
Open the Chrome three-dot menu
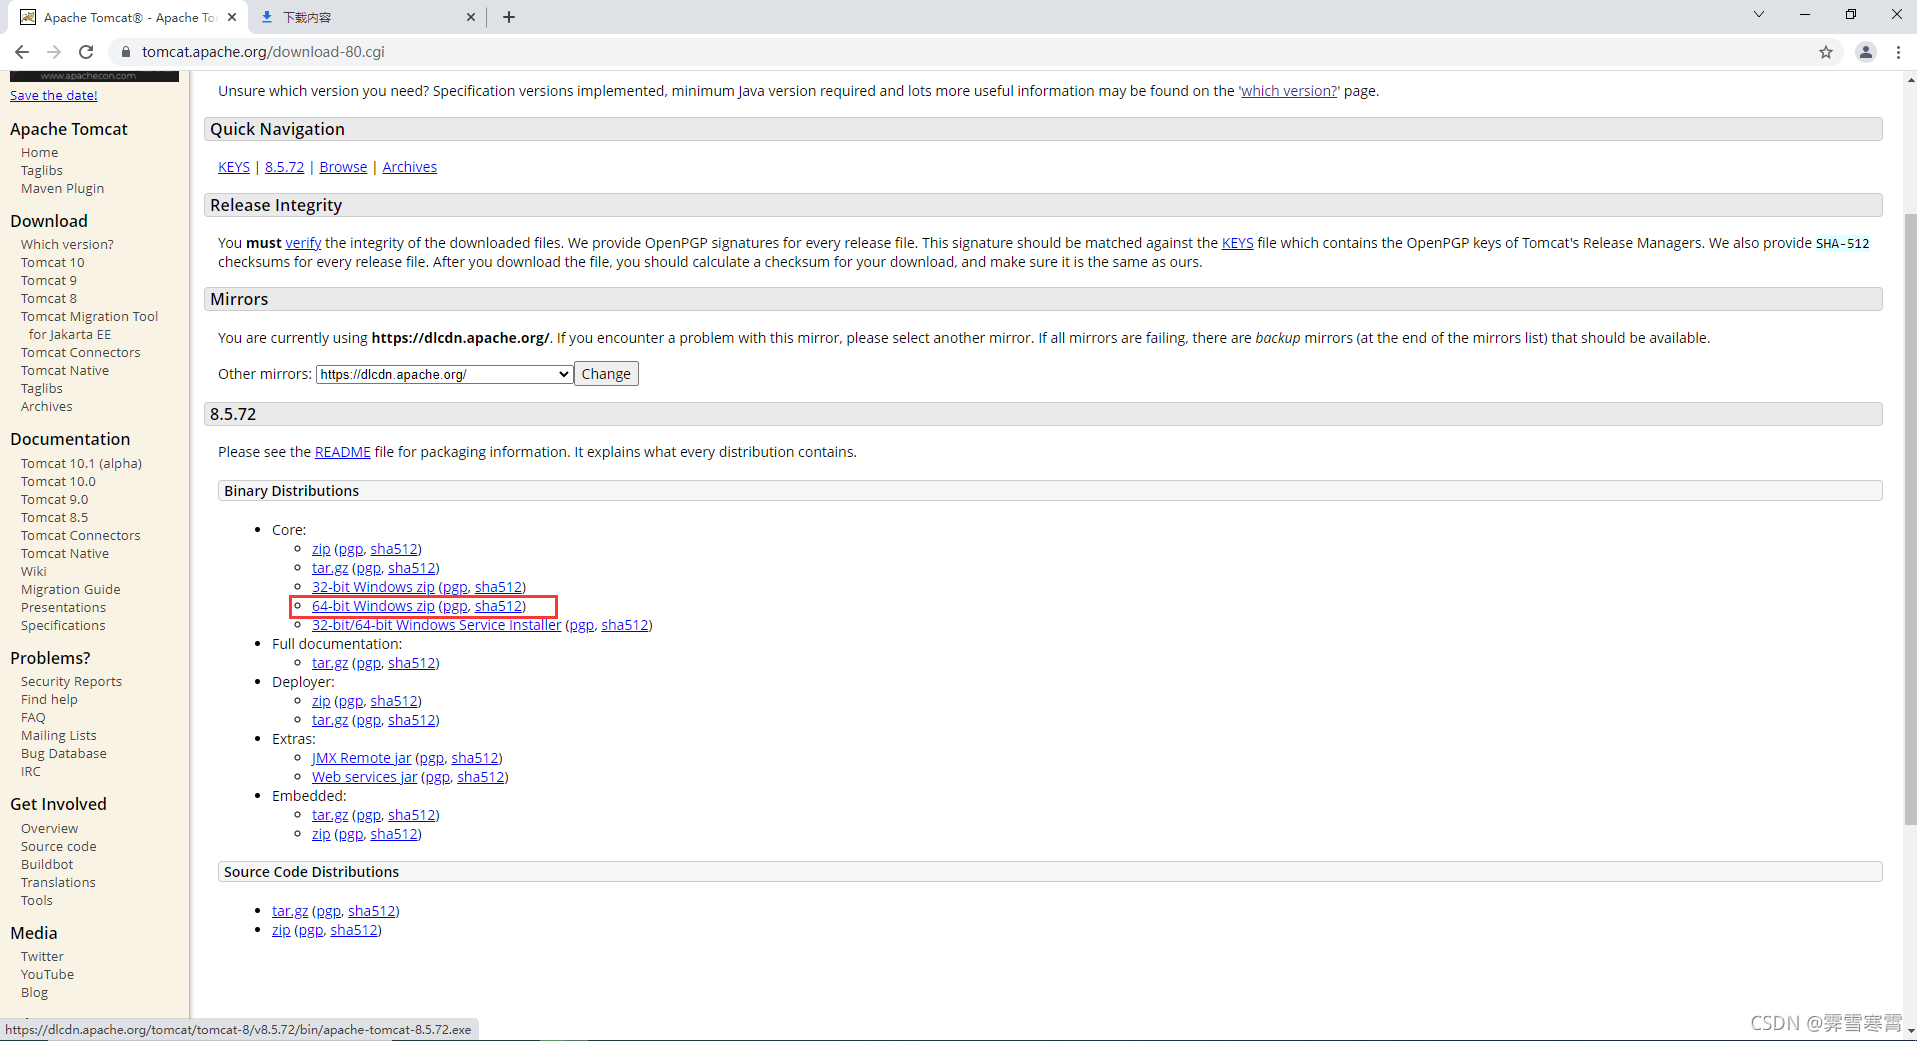click(x=1899, y=51)
